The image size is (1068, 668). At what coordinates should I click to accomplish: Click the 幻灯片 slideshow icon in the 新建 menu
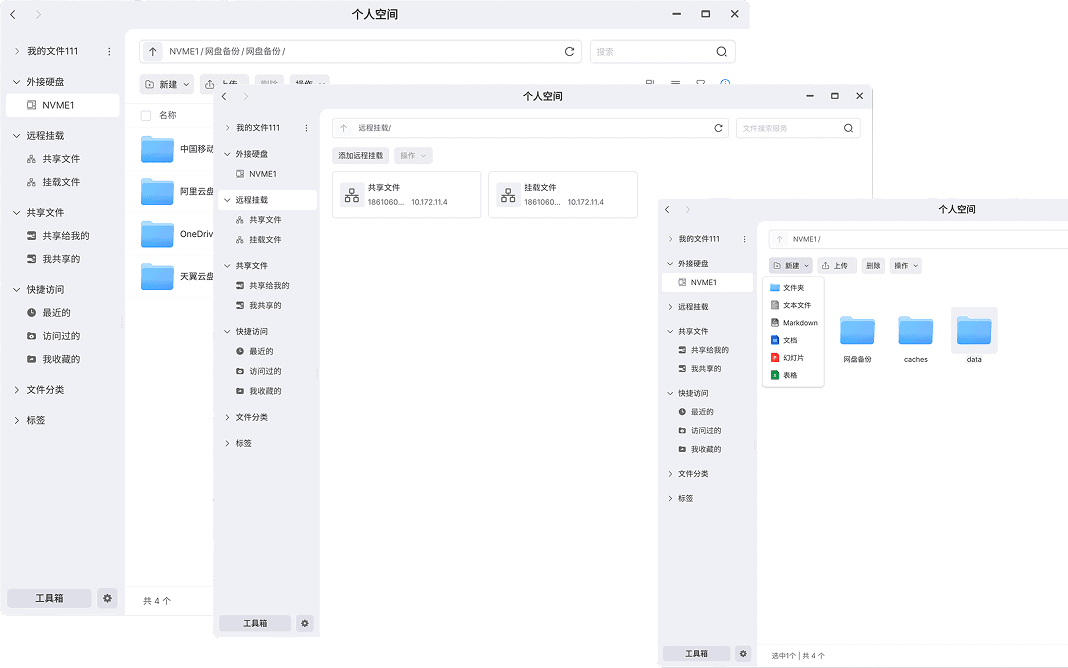click(x=775, y=357)
